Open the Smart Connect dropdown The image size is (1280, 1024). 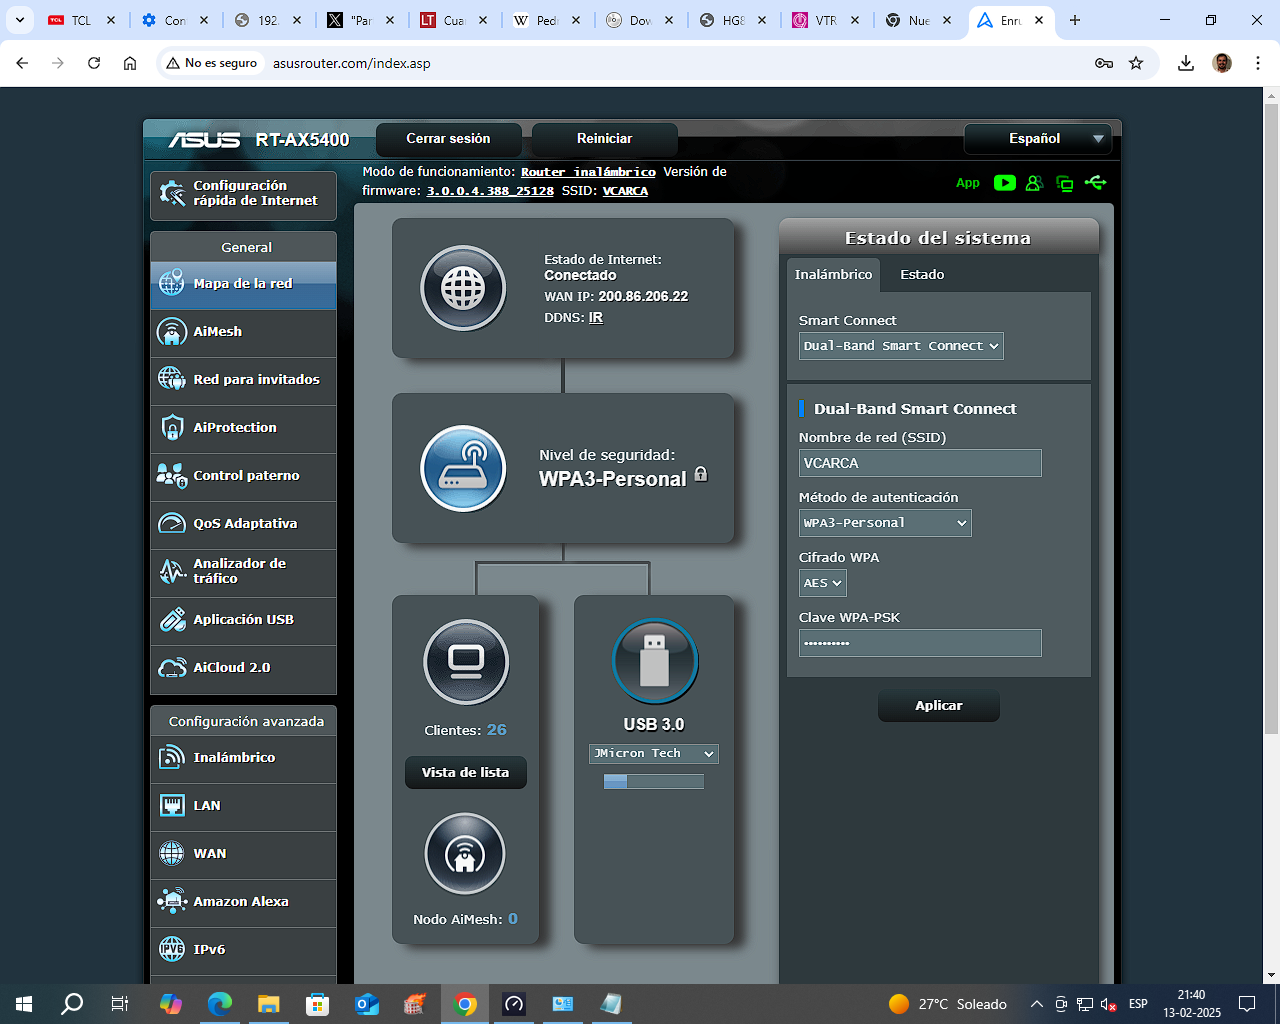click(901, 346)
